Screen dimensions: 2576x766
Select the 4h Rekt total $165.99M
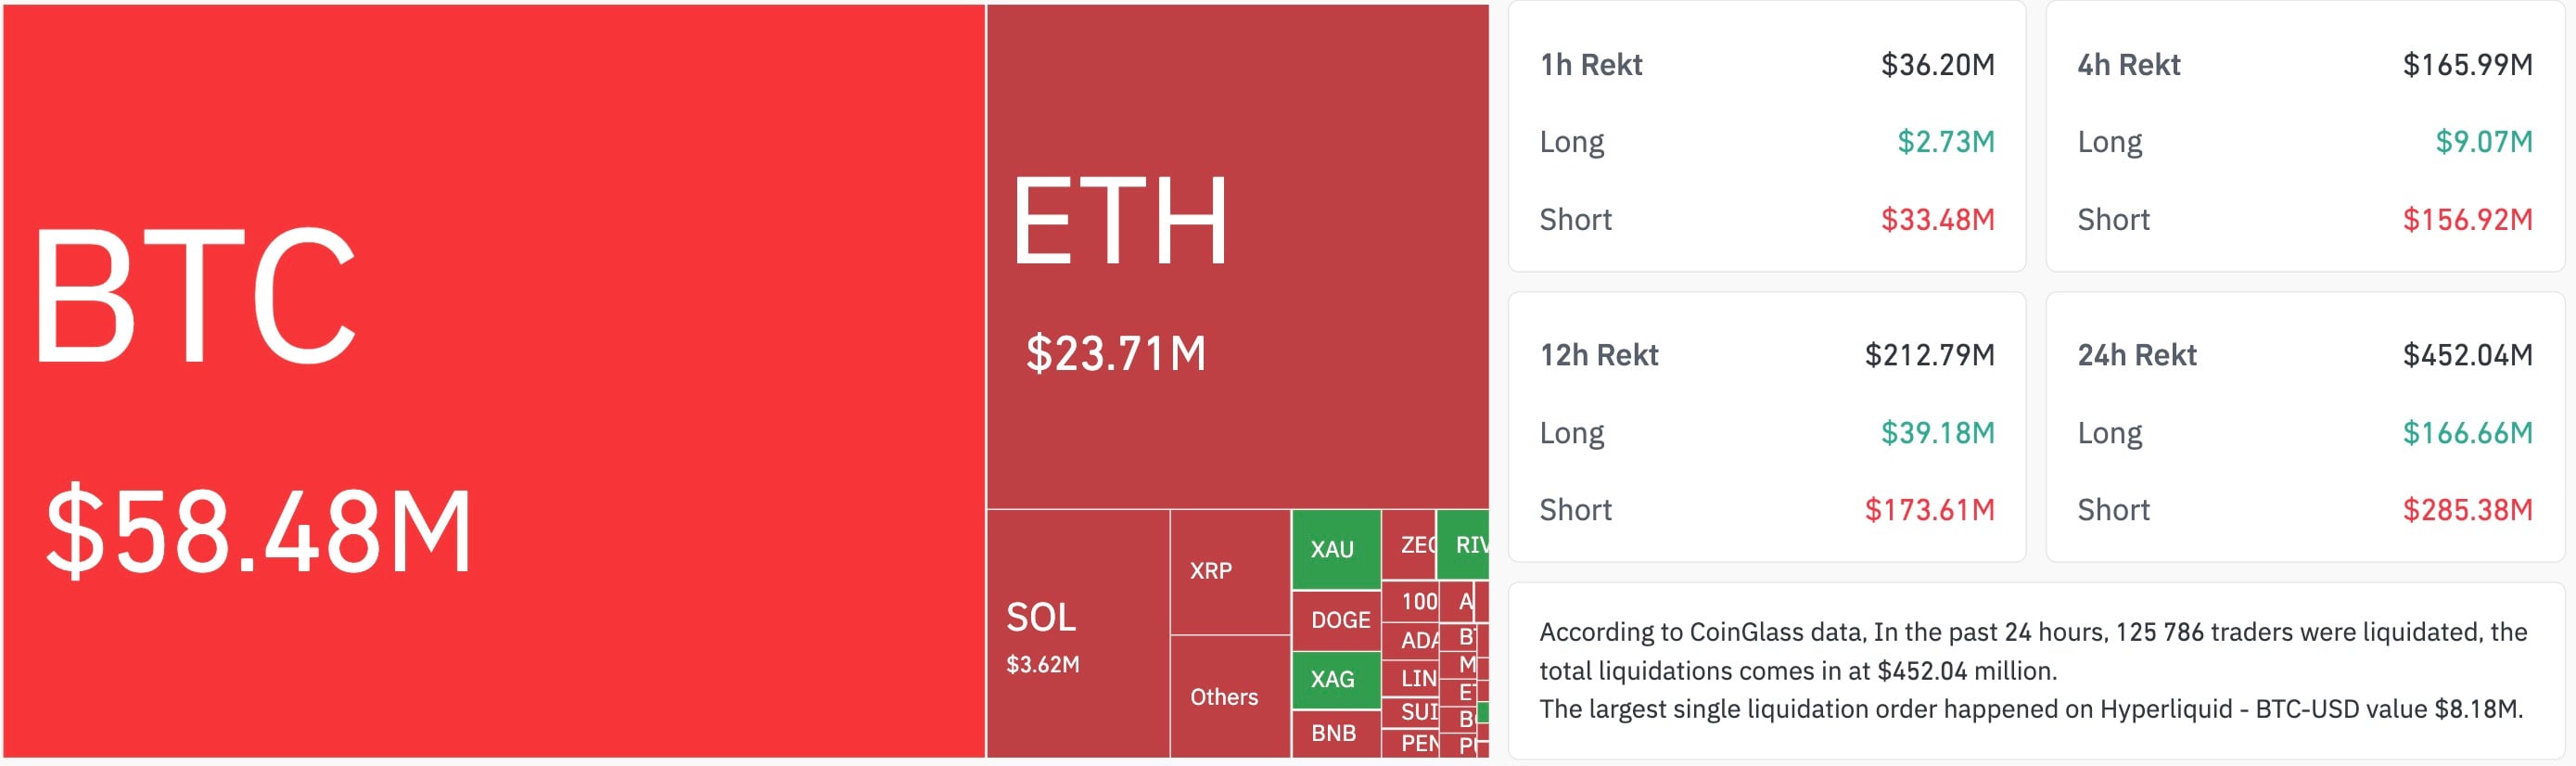pyautogui.click(x=2467, y=65)
